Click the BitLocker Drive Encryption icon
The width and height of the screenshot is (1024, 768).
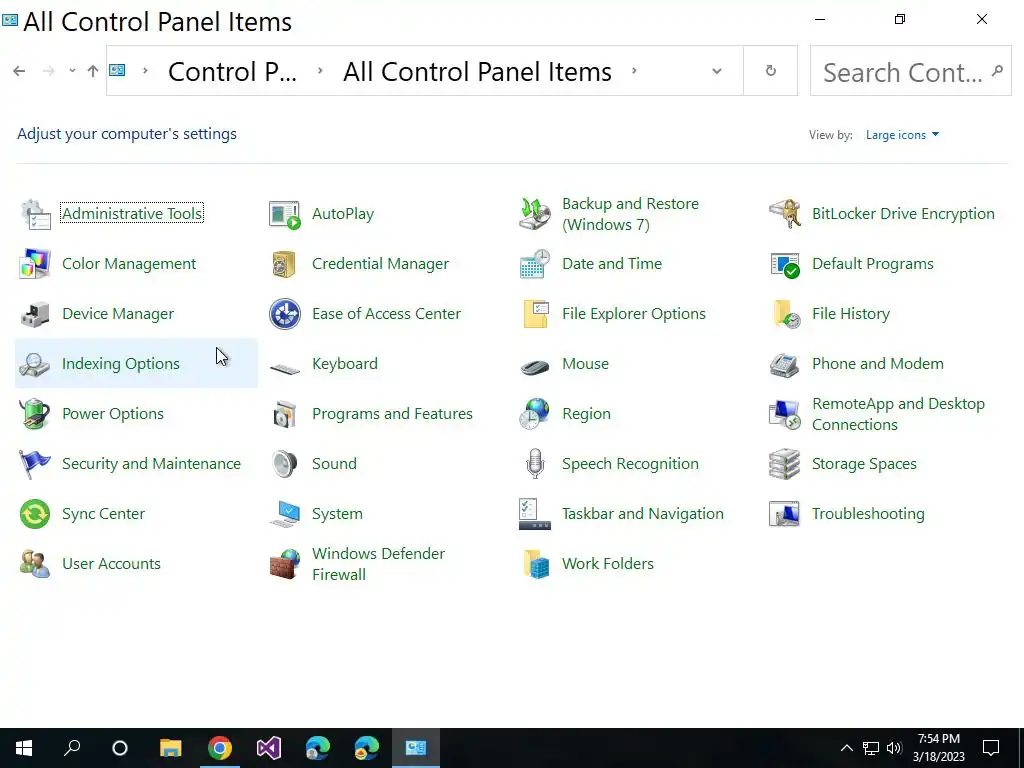point(785,214)
